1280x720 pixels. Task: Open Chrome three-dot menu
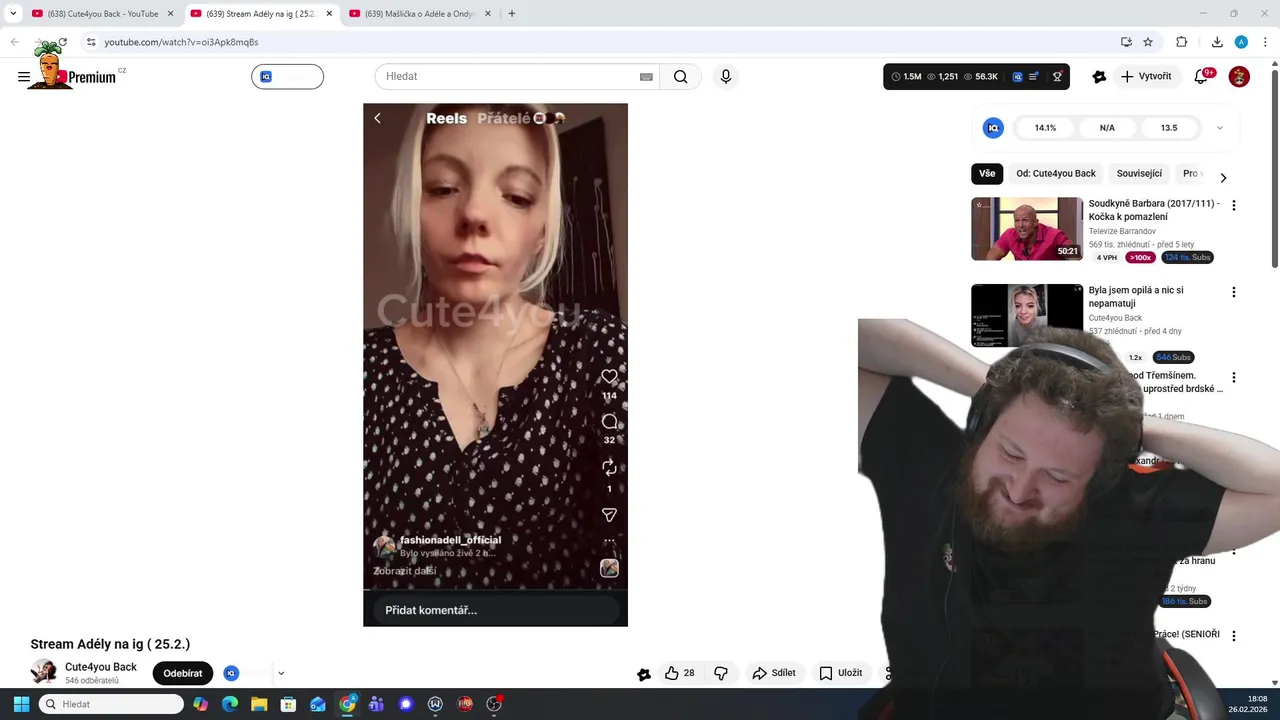tap(1265, 42)
